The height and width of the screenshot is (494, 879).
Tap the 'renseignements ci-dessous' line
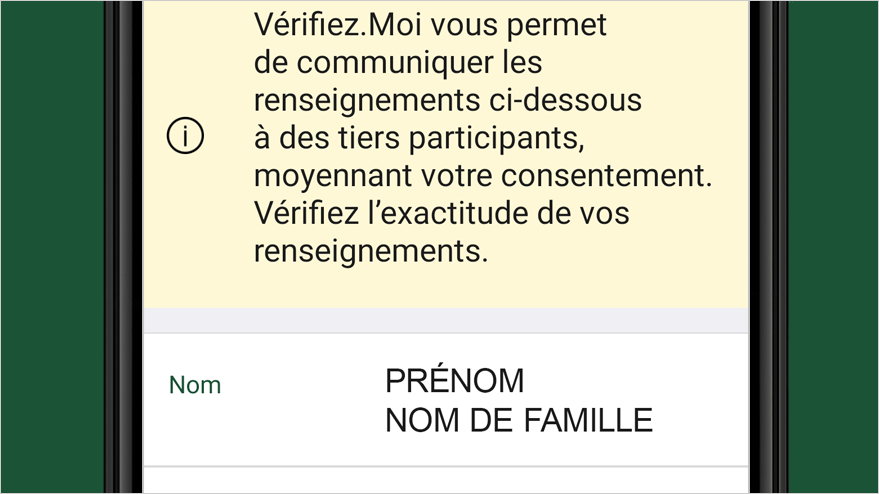tap(447, 100)
